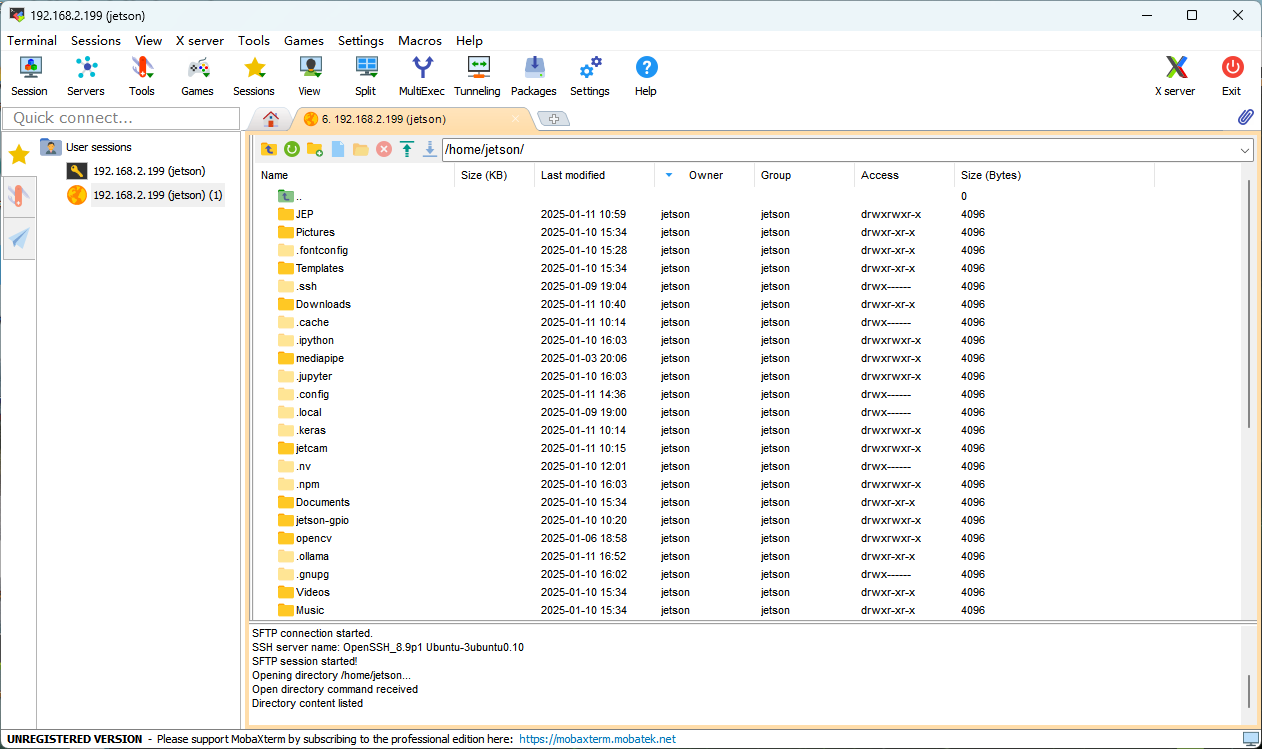Open the mobaxterm.mobatek.net subscription link

click(596, 738)
